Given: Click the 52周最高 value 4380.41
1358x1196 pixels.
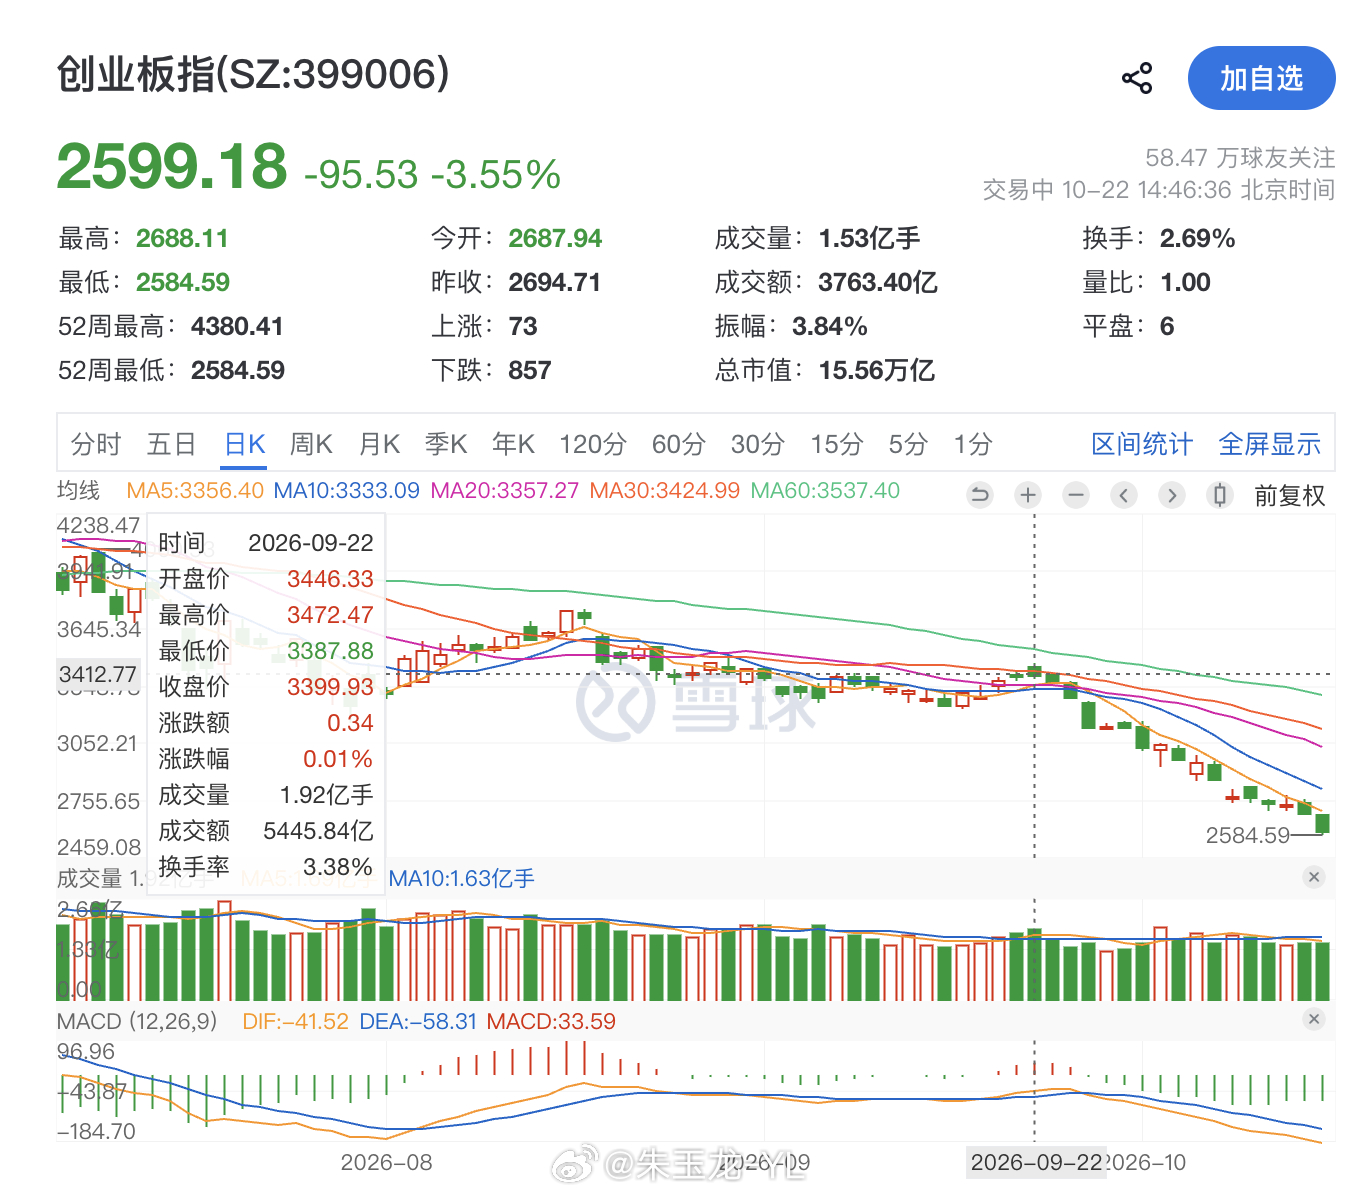Looking at the screenshot, I should click(x=237, y=326).
